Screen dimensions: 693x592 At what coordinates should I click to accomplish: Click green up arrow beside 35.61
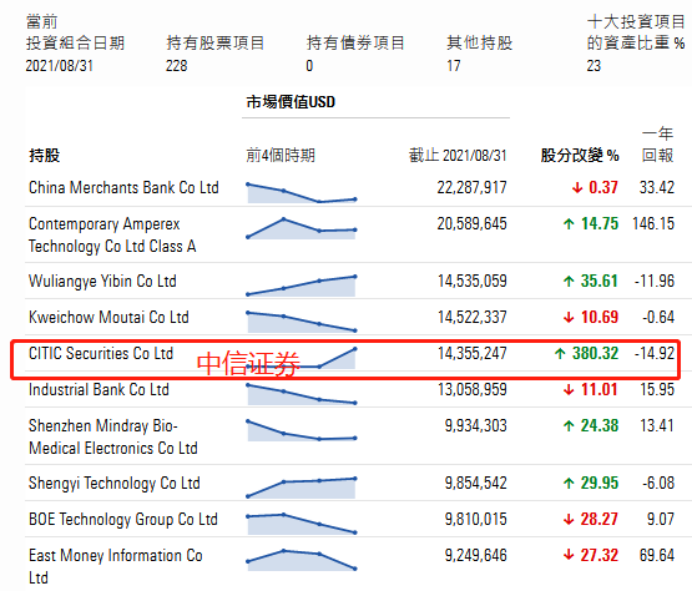pyautogui.click(x=569, y=281)
